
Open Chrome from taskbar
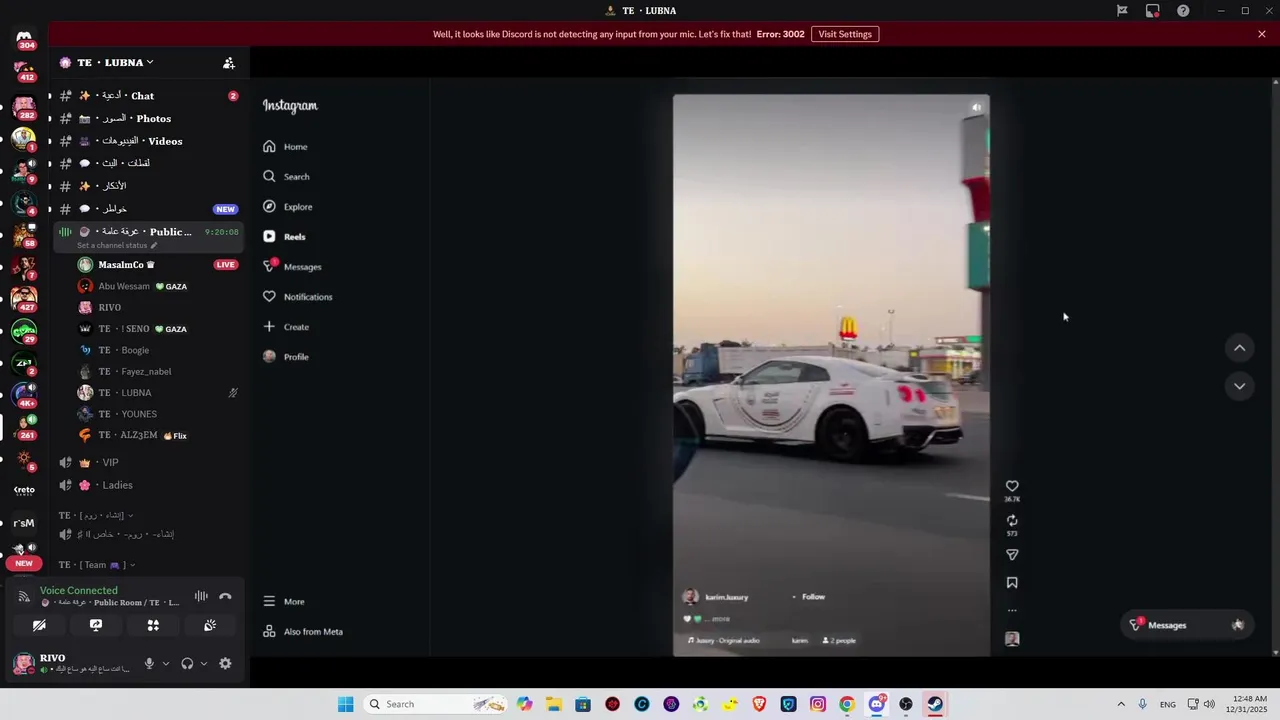[x=847, y=704]
